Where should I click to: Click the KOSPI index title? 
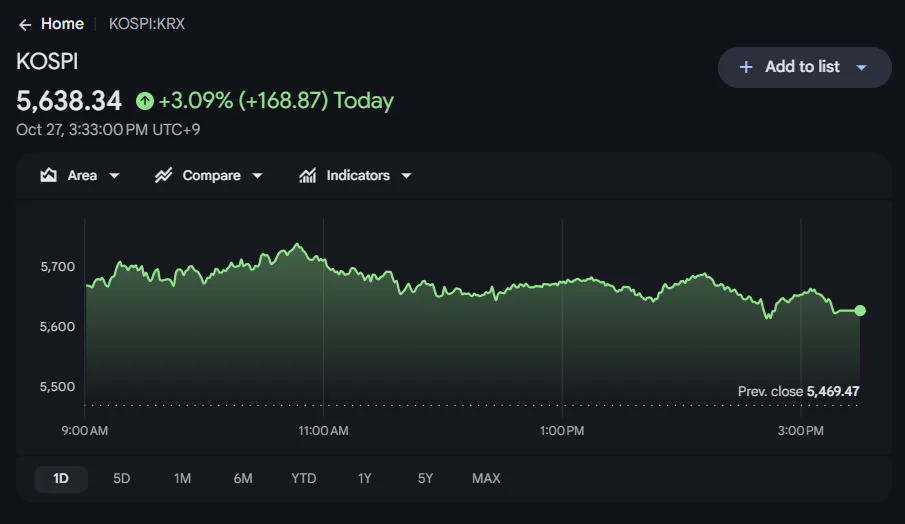(x=47, y=62)
